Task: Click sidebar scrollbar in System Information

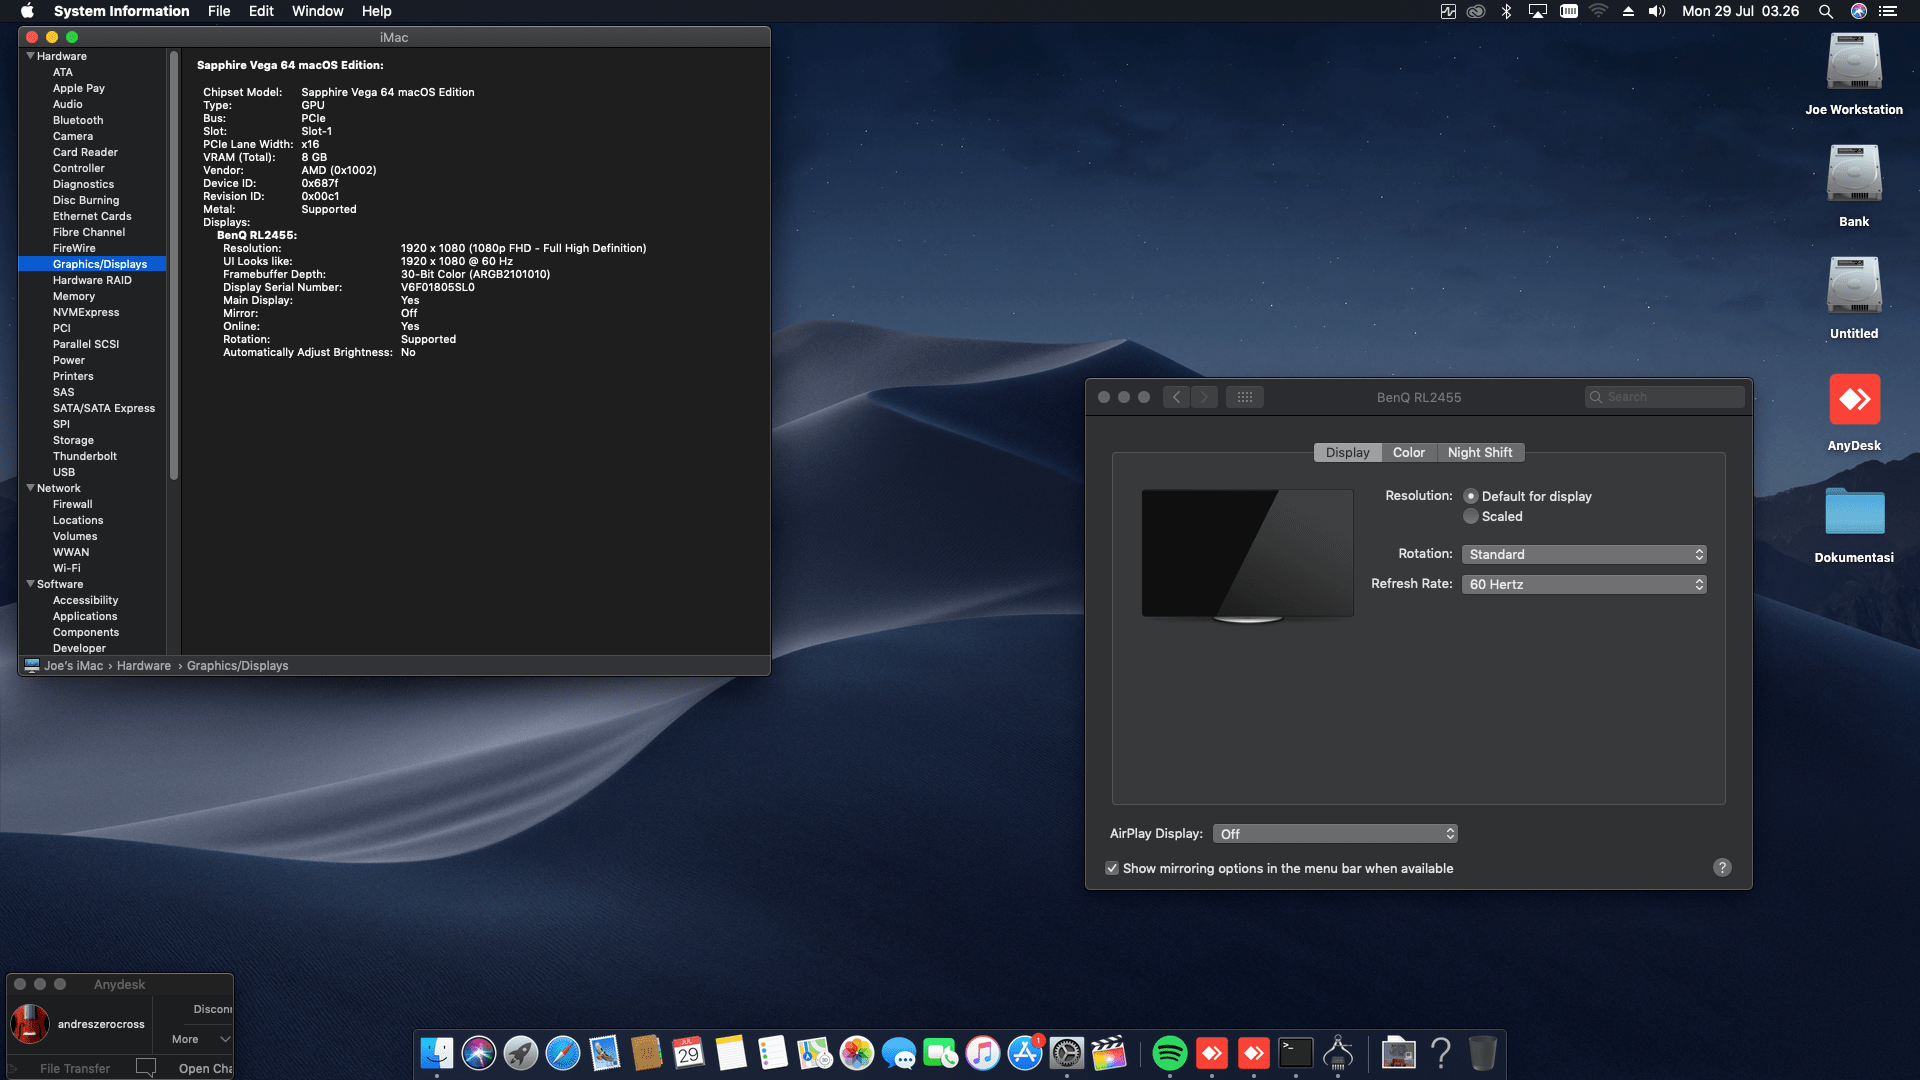Action: click(174, 266)
